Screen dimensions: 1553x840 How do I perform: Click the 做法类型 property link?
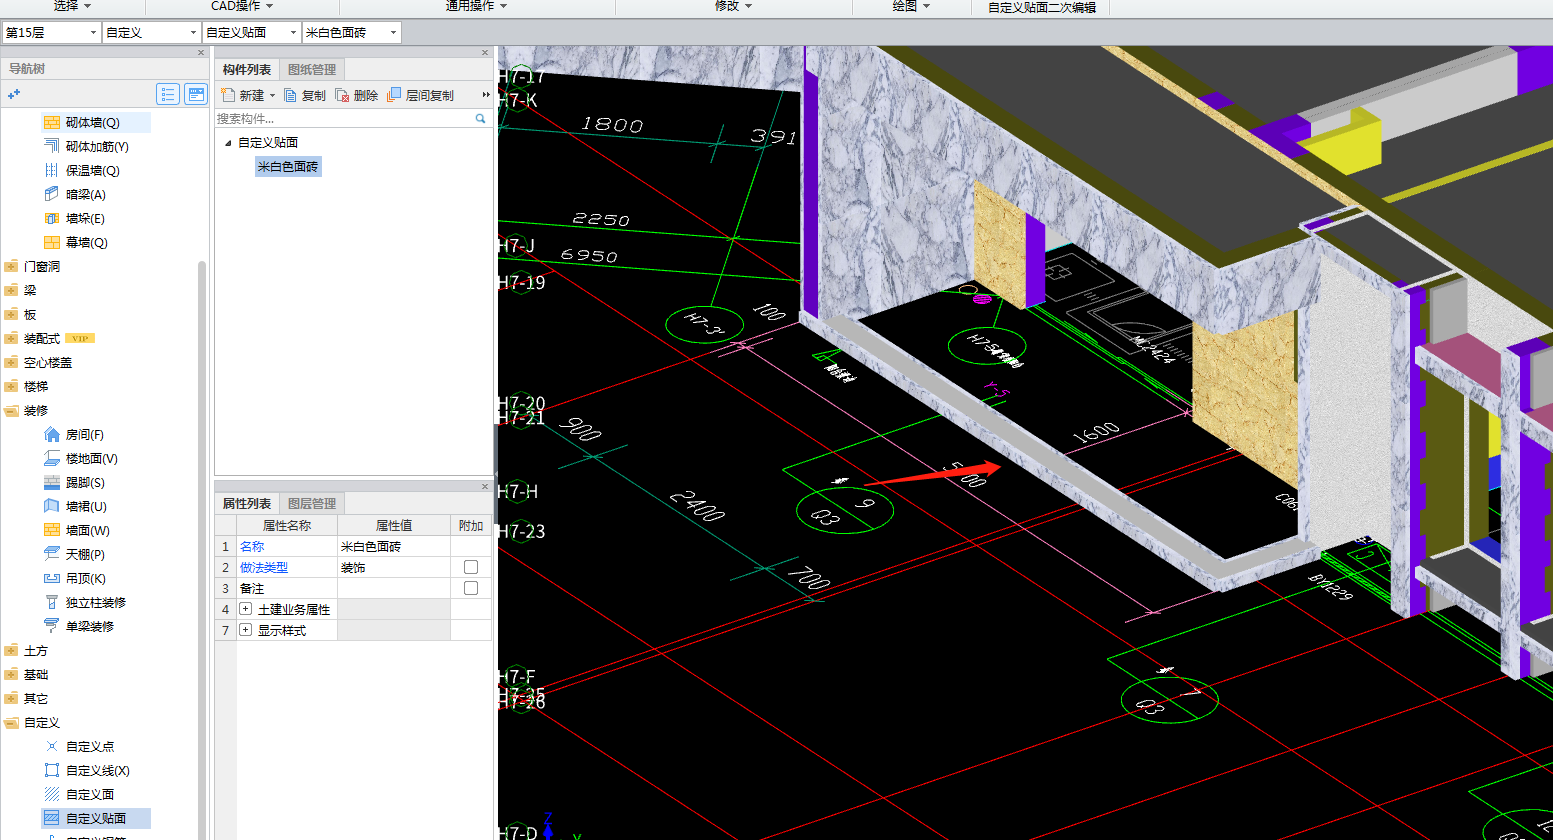(264, 567)
